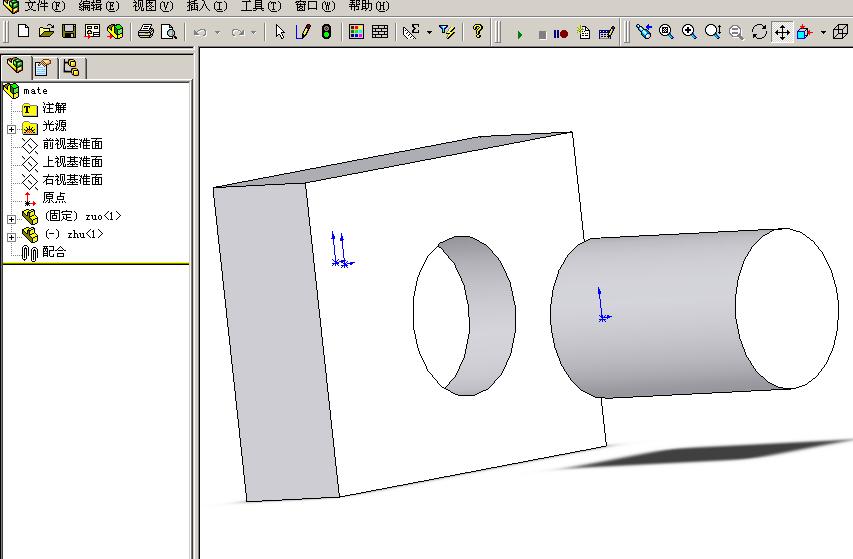The height and width of the screenshot is (559, 853).
Task: Select the 上视基准面 plane
Action: (72, 162)
